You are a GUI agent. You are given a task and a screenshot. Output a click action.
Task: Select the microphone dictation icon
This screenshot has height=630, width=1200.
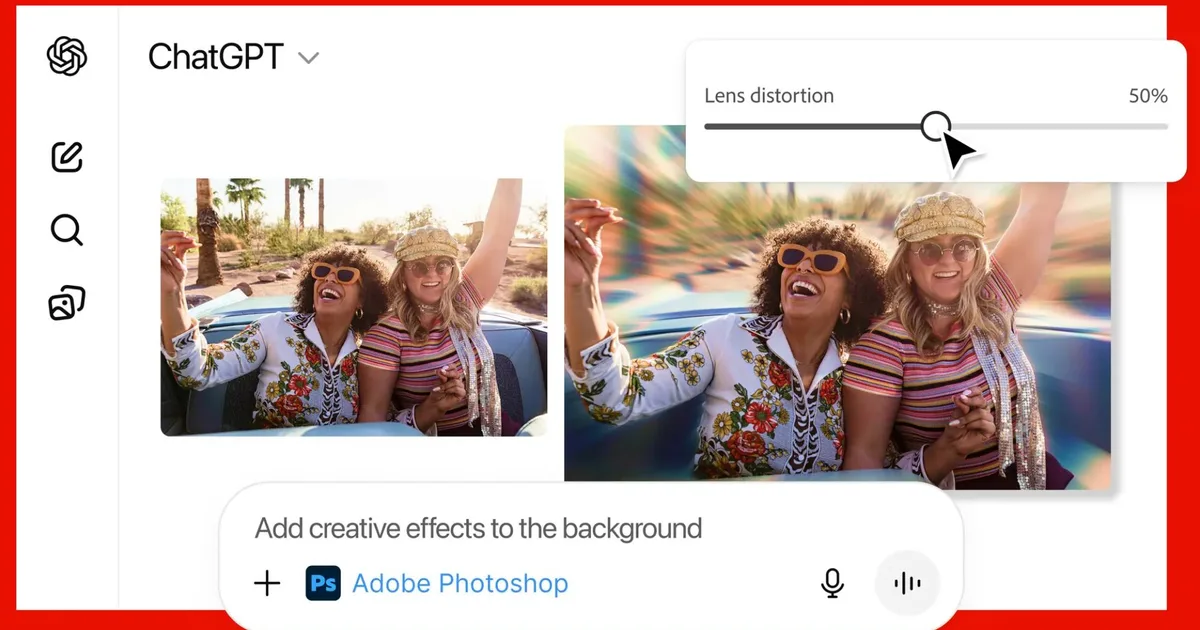[x=833, y=583]
